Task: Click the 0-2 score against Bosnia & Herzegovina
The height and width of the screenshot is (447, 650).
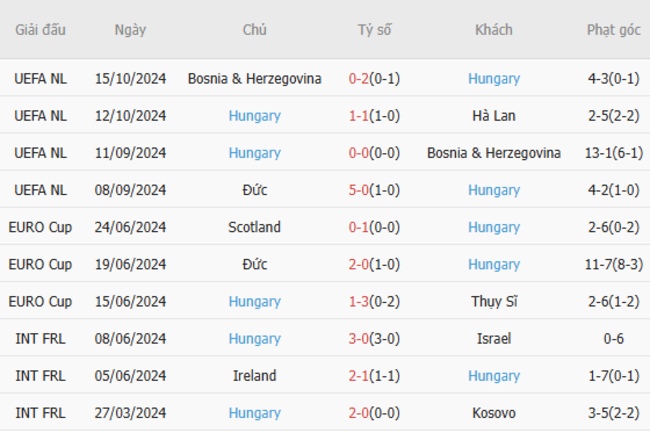Action: (359, 79)
